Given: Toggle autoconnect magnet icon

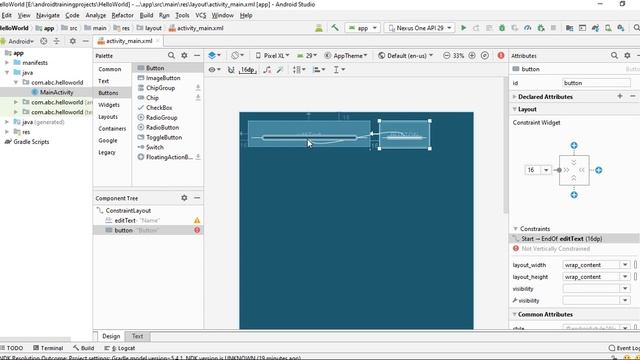Looking at the screenshot, I should click(x=231, y=70).
